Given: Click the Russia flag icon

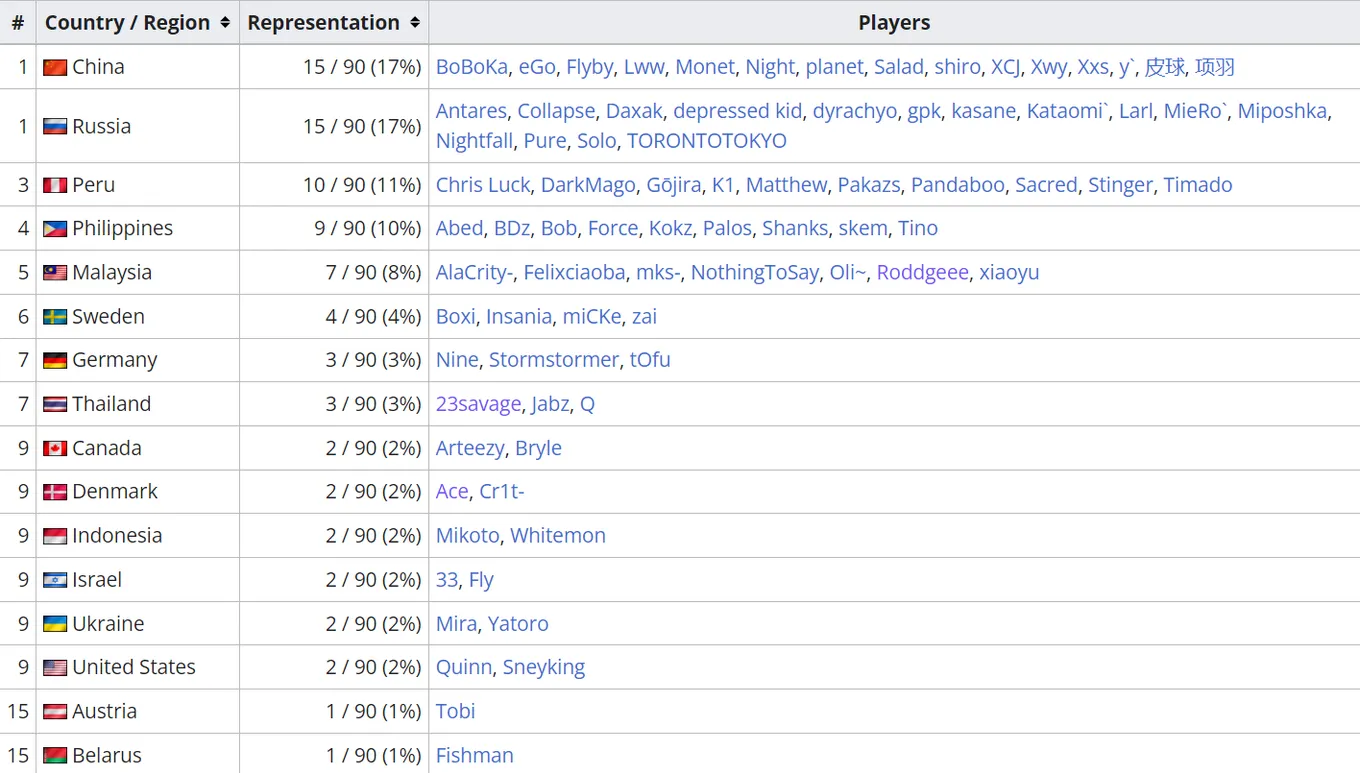Looking at the screenshot, I should 55,126.
